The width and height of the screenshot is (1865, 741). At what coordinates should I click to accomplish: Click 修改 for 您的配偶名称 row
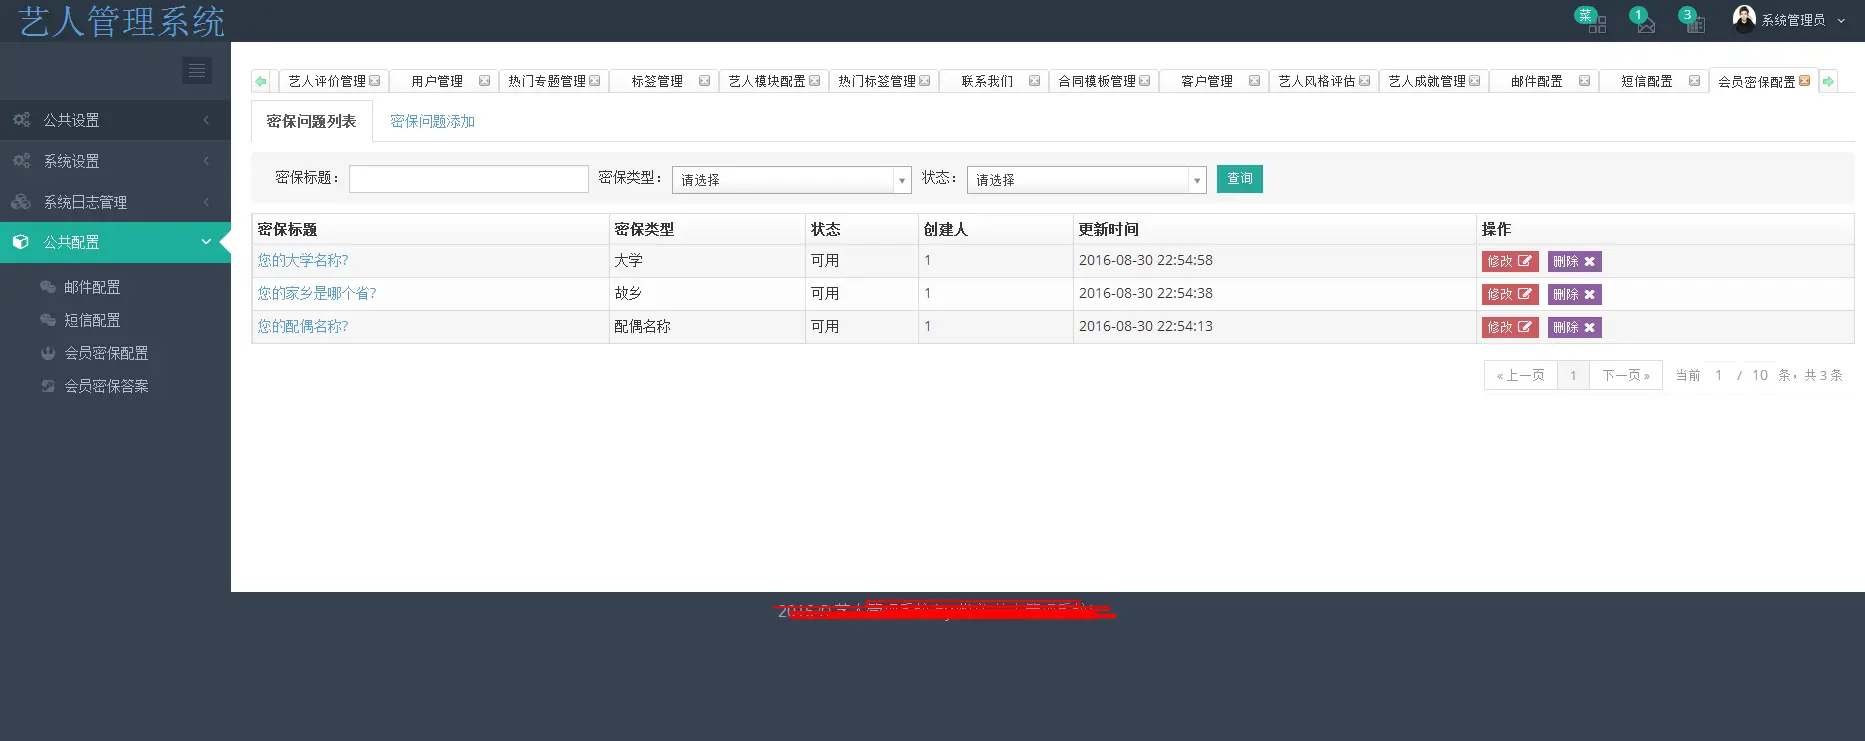[x=1509, y=327]
